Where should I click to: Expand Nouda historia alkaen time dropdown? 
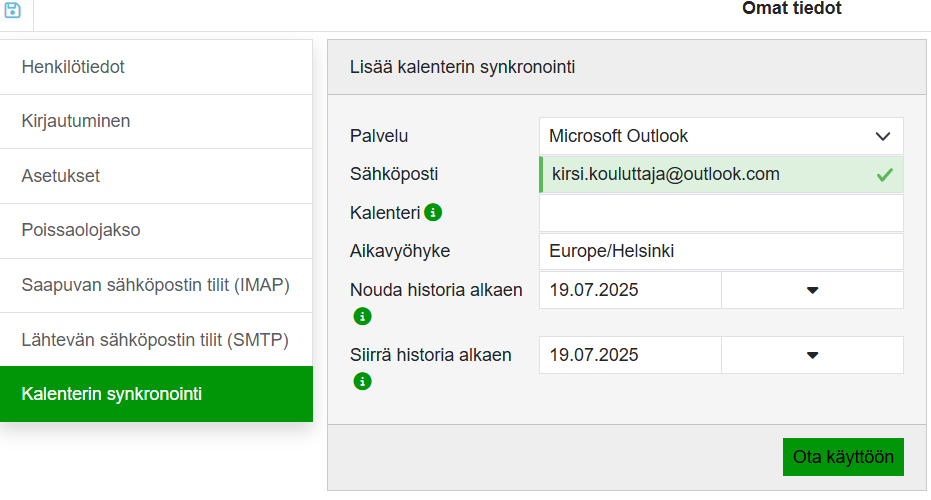click(x=812, y=290)
